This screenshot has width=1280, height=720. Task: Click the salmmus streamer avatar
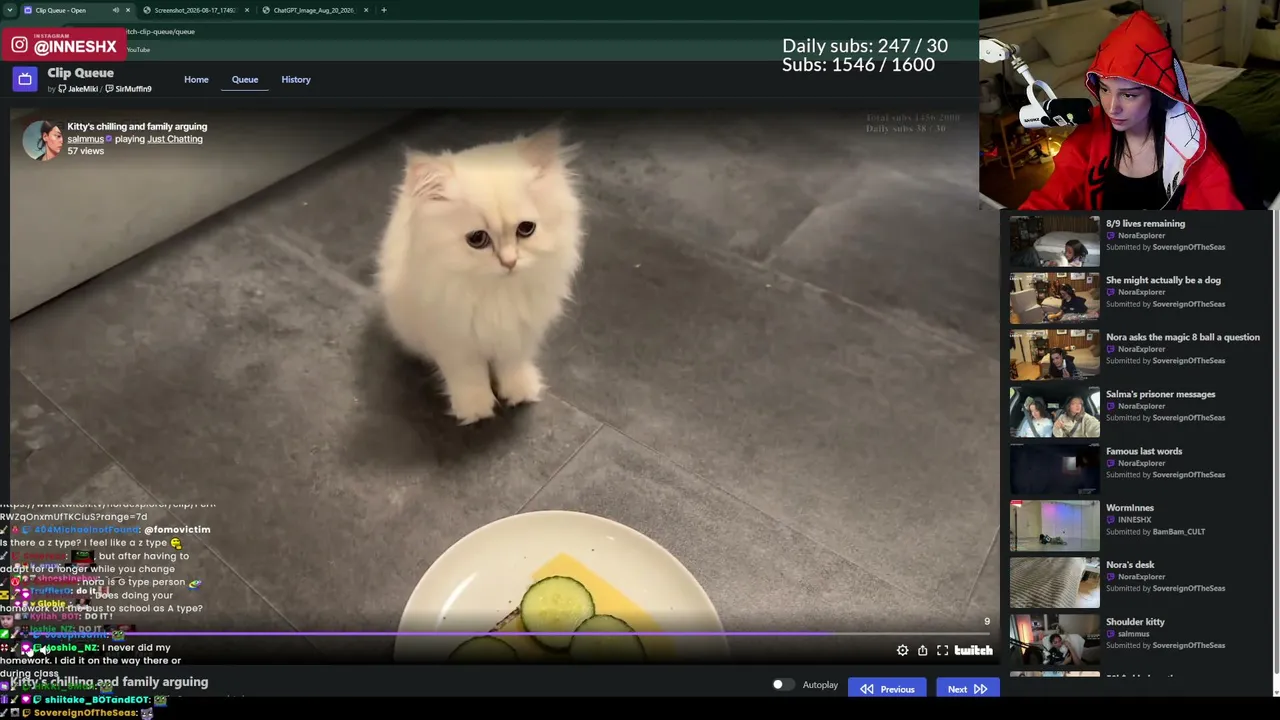coord(43,140)
